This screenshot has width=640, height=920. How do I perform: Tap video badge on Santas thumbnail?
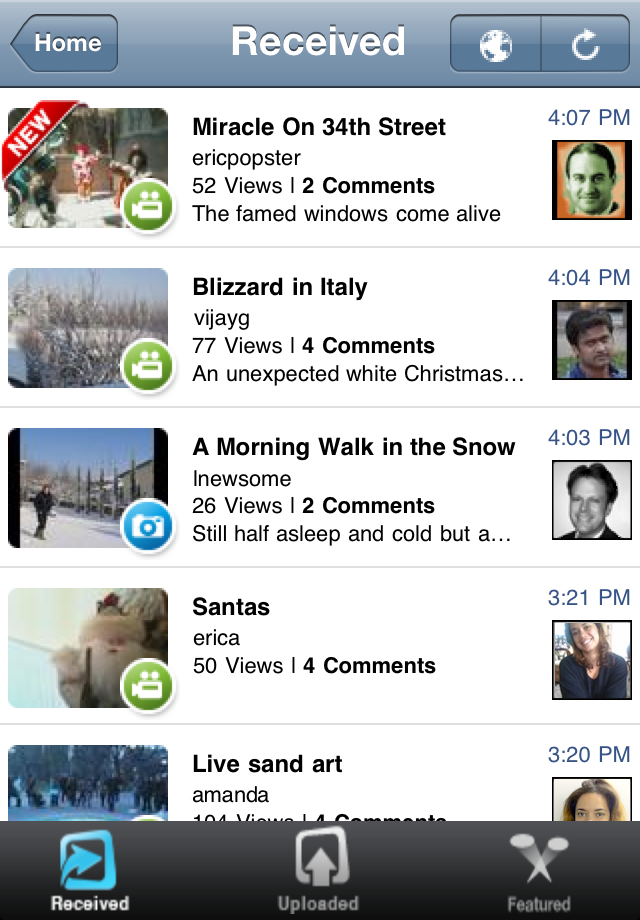[148, 687]
